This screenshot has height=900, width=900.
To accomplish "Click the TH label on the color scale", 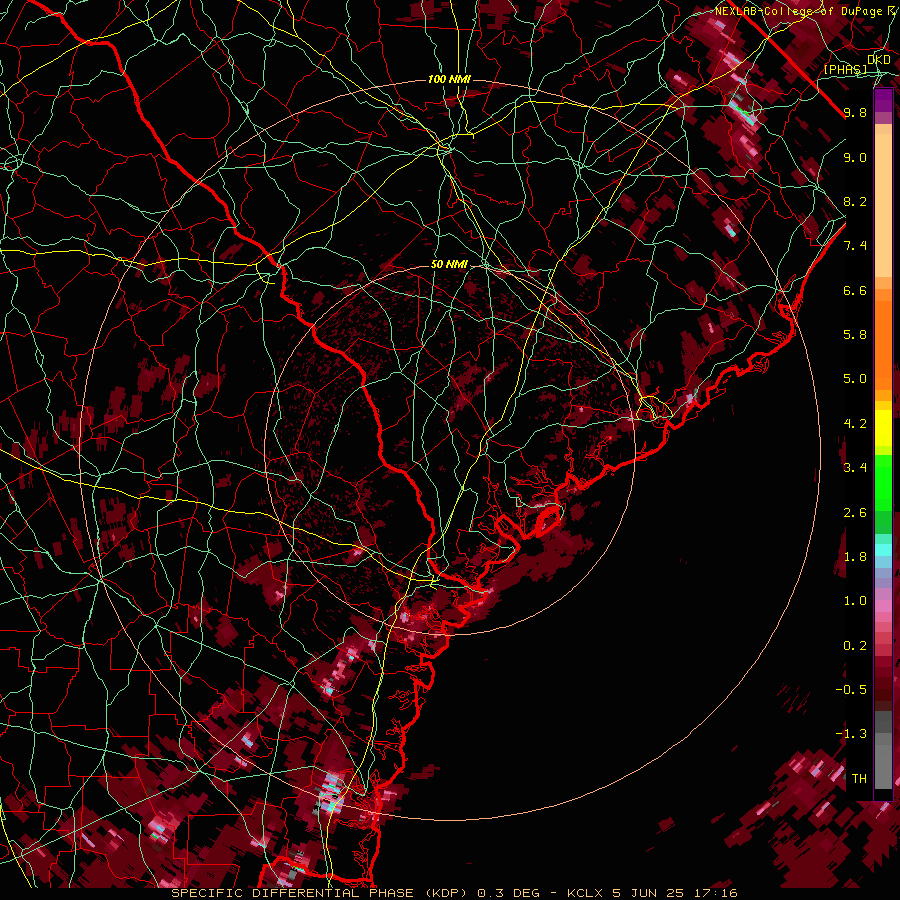I will pos(859,779).
